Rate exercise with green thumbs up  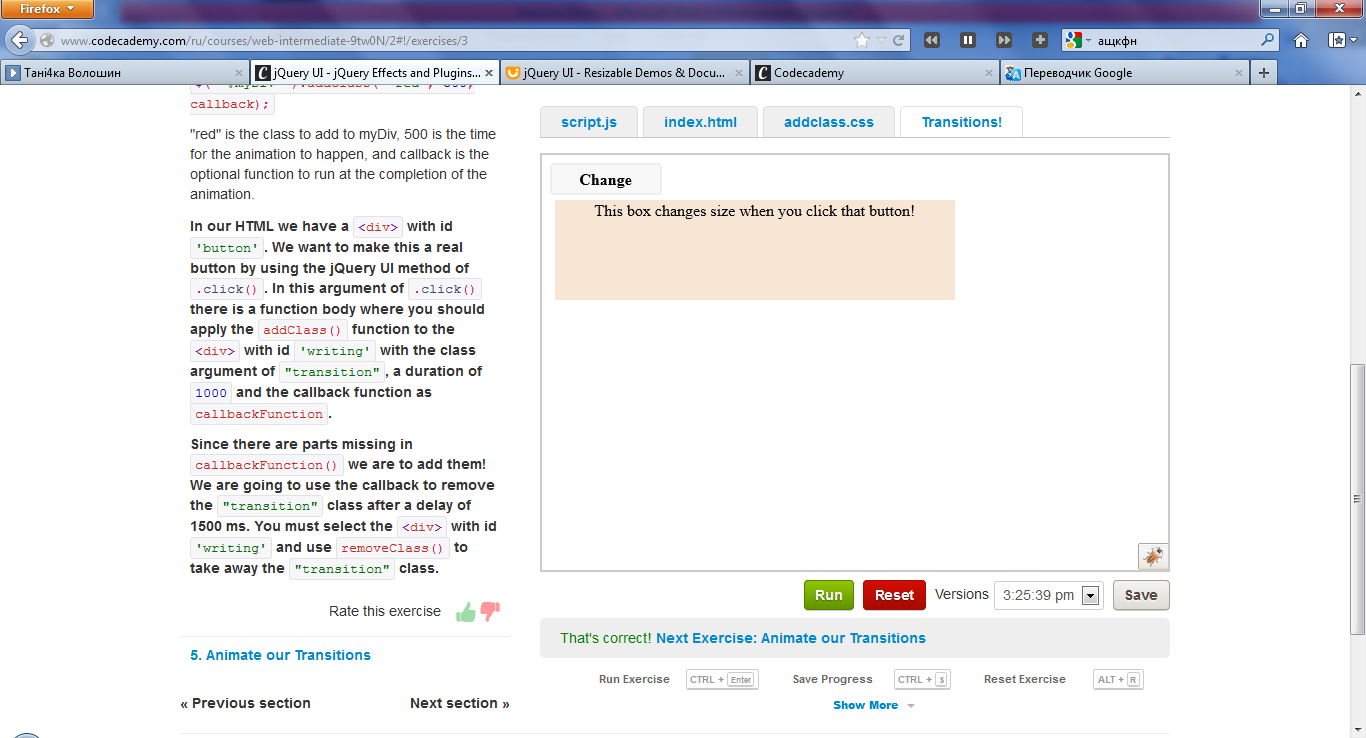[466, 612]
